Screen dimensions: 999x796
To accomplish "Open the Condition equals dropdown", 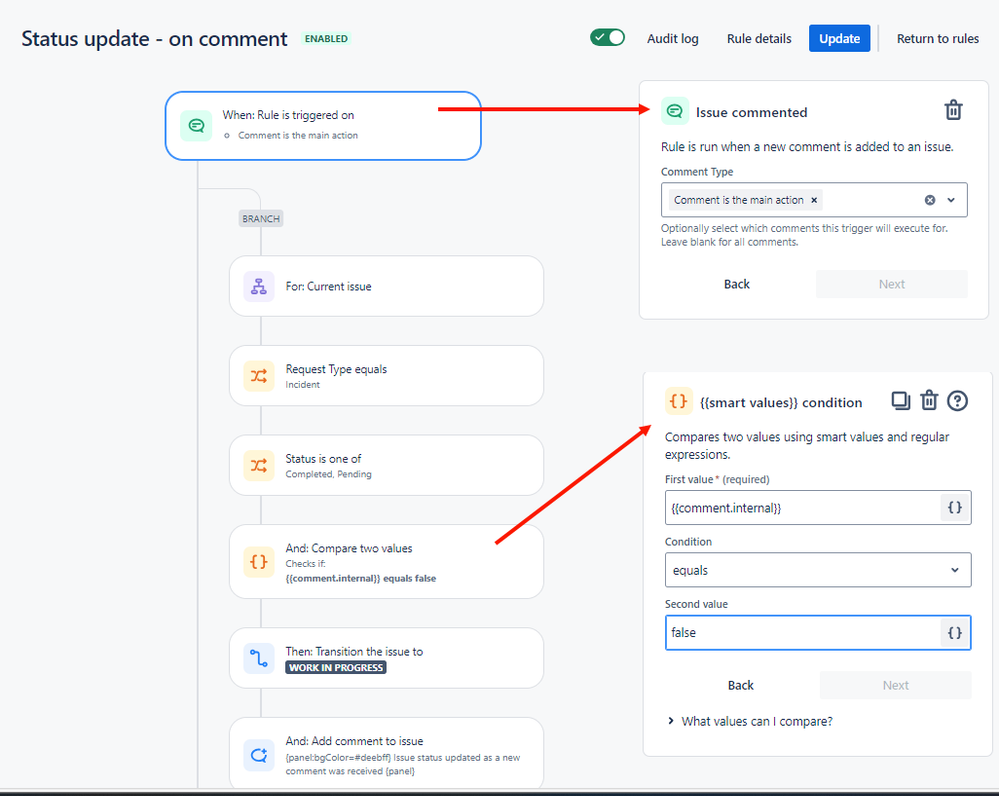I will (x=817, y=570).
